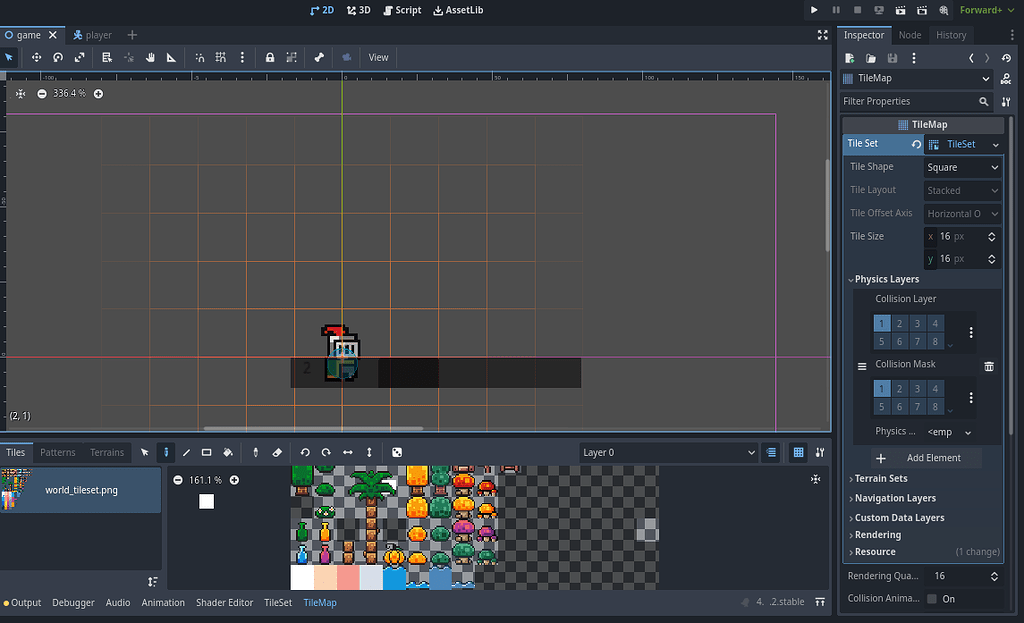
Task: Select the TileMap paint pencil tool
Action: pos(166,452)
